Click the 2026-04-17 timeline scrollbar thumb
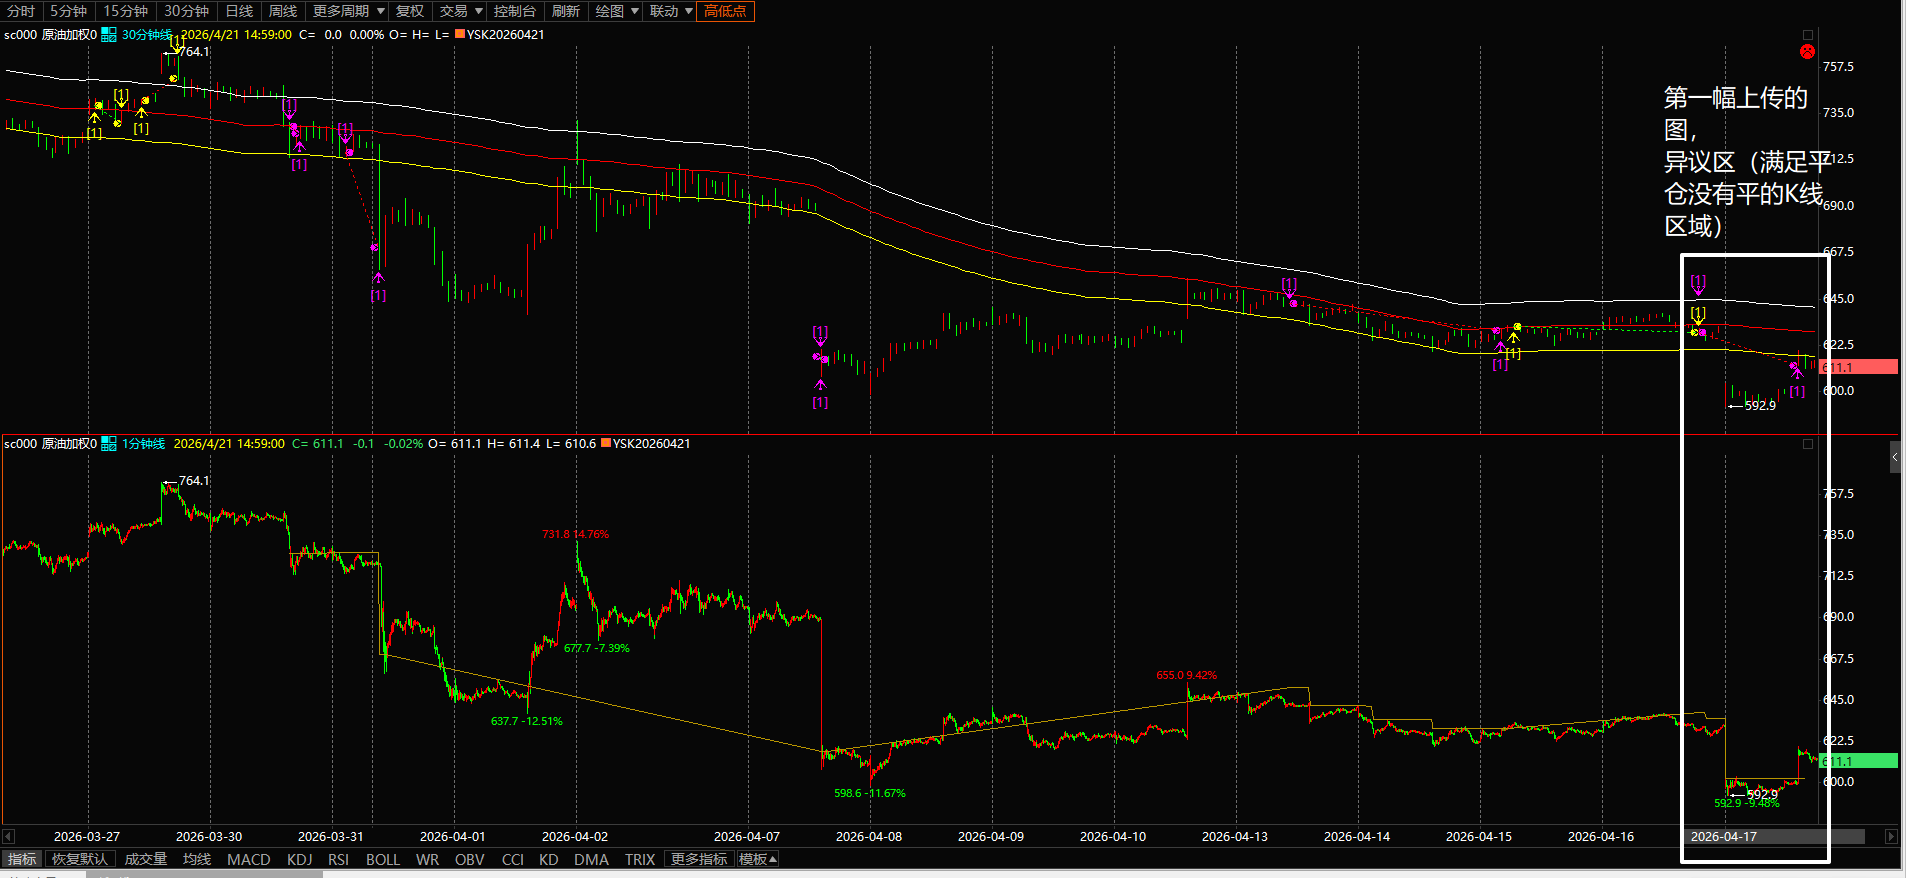This screenshot has height=878, width=1906. coord(1773,837)
